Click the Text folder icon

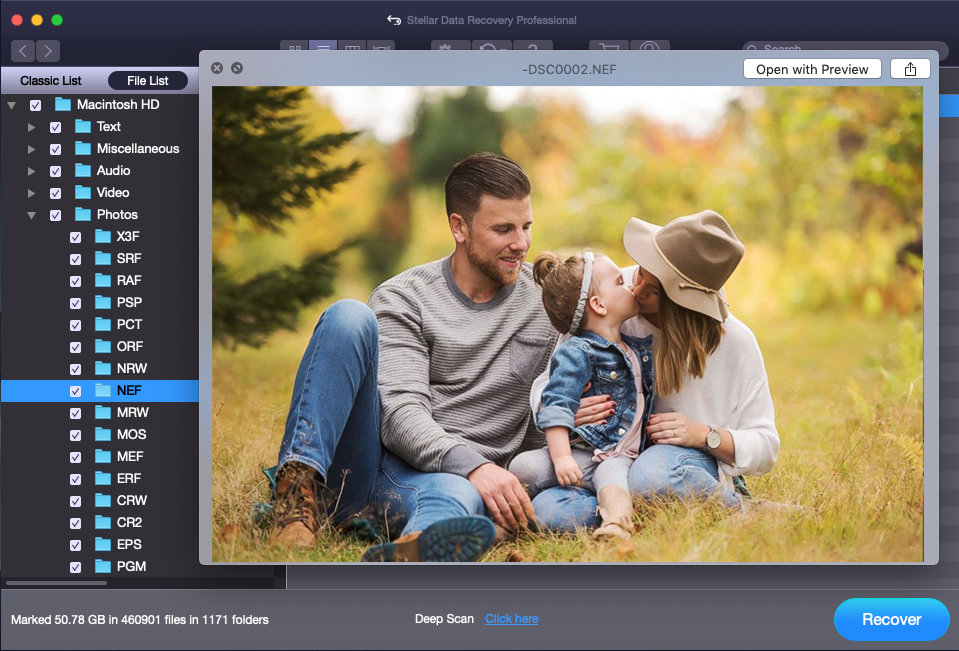coord(83,127)
